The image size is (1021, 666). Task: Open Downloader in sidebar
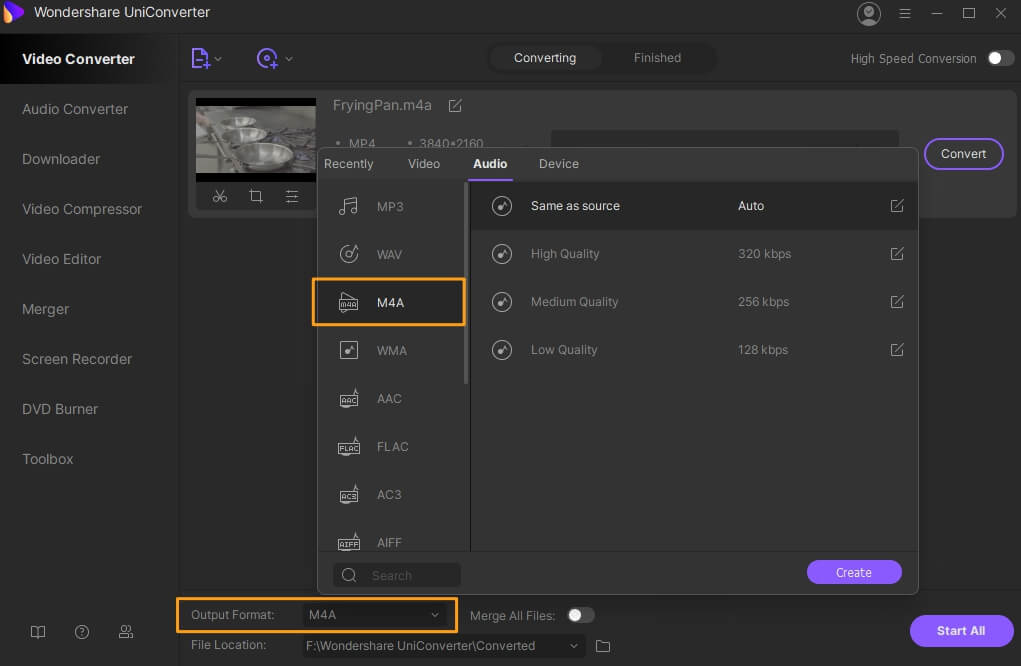point(61,160)
